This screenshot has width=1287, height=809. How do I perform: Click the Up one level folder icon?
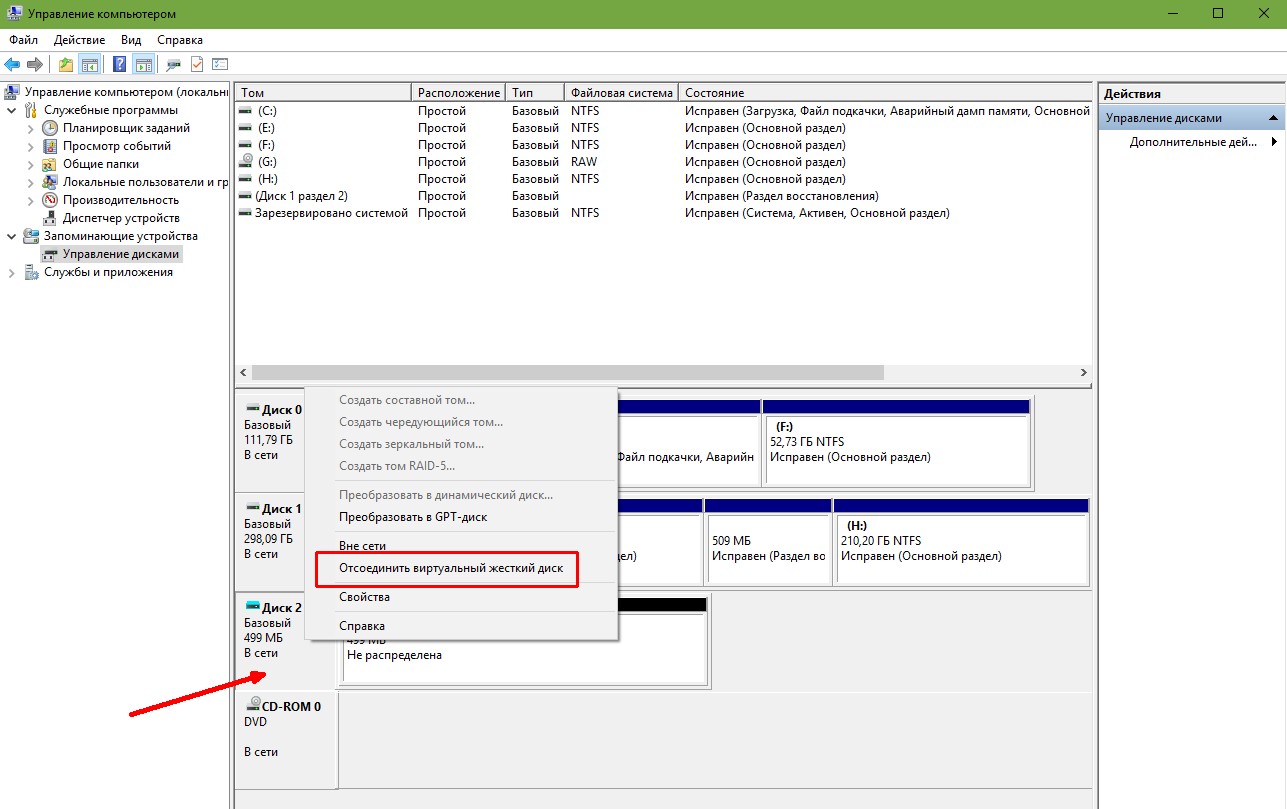pos(66,64)
